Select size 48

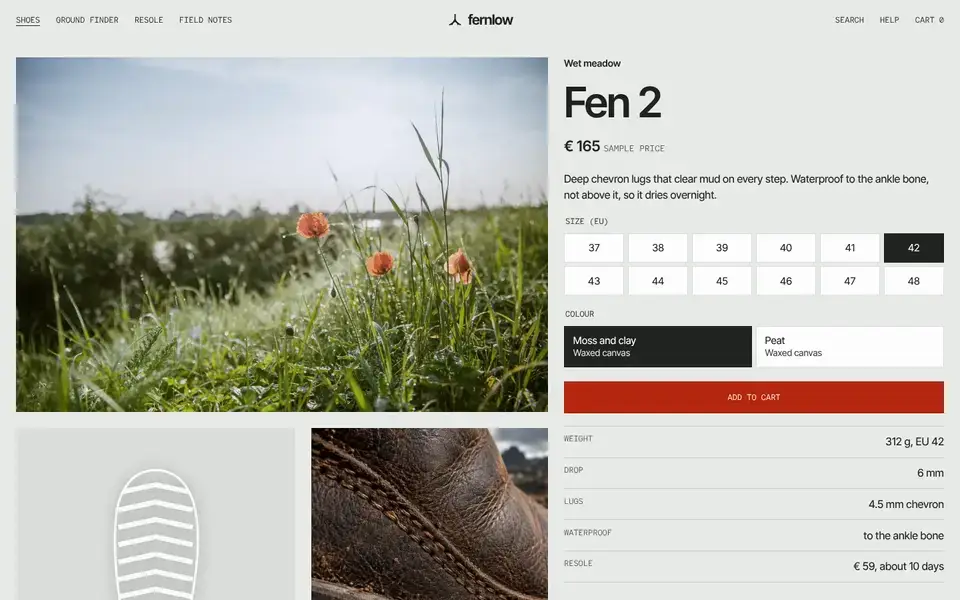(x=913, y=281)
